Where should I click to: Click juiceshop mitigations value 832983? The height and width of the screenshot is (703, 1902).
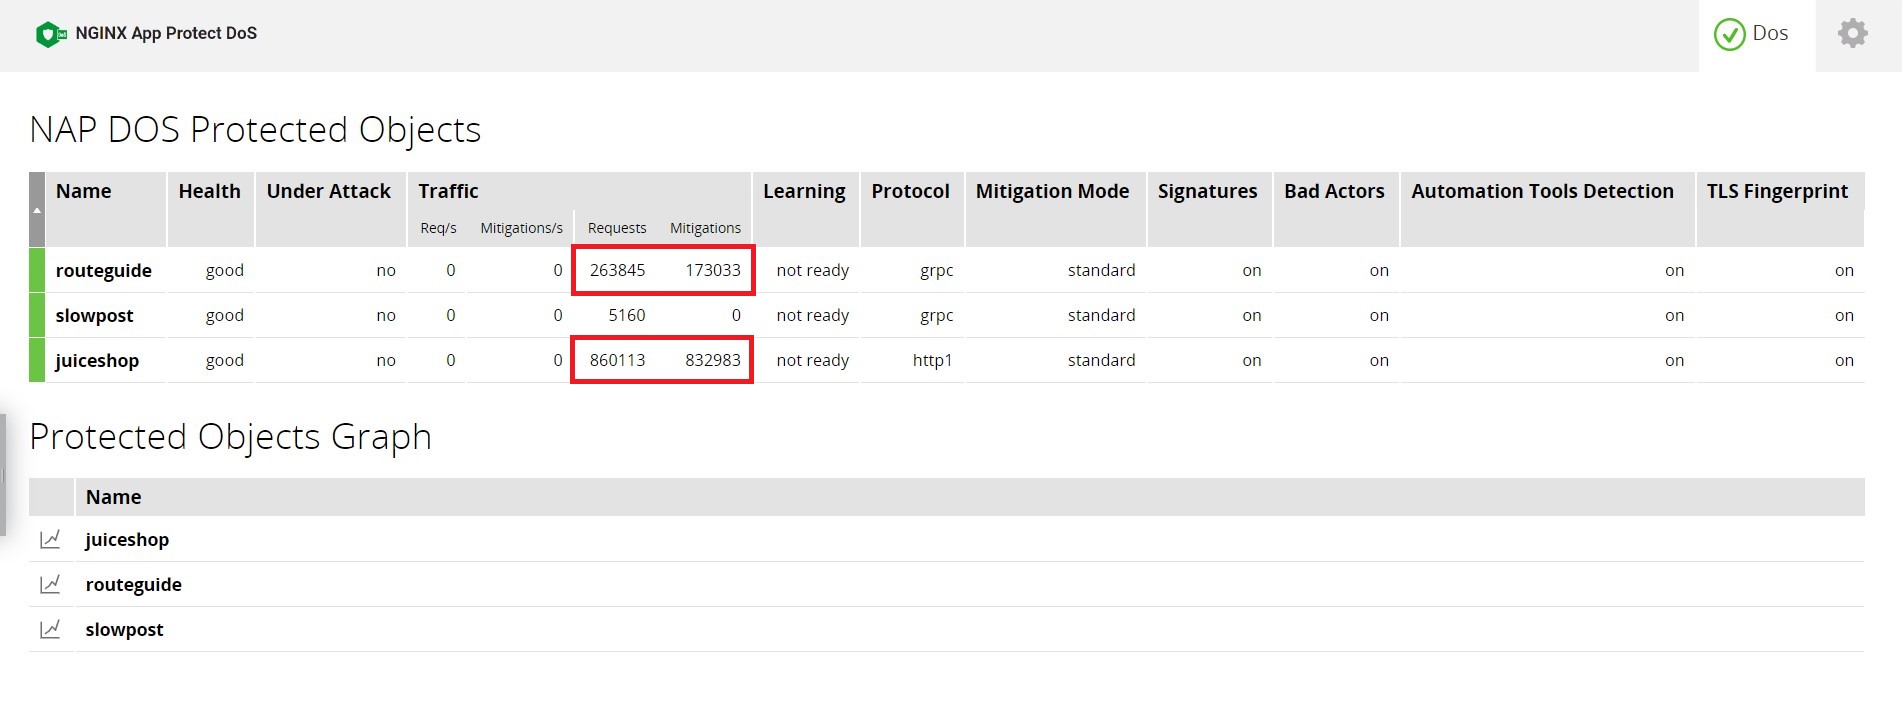point(713,360)
